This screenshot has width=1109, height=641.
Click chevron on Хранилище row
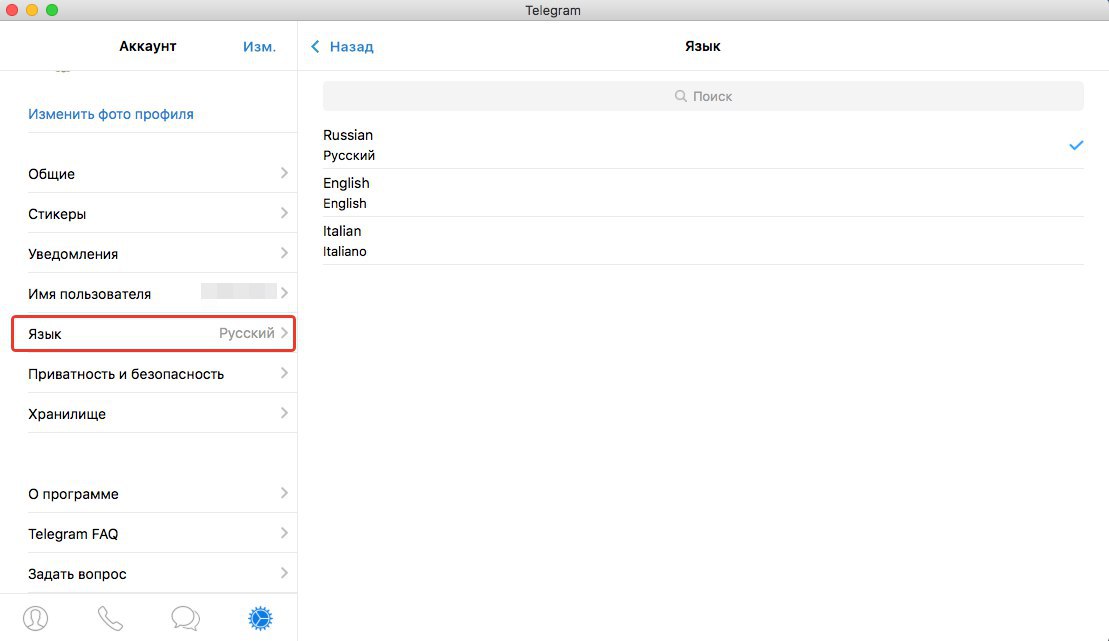click(x=284, y=412)
